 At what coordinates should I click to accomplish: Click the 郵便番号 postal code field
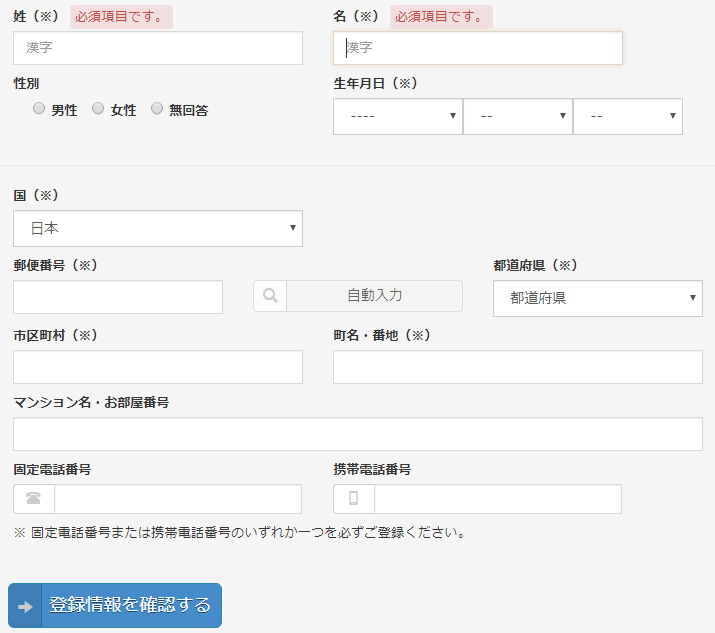point(118,297)
